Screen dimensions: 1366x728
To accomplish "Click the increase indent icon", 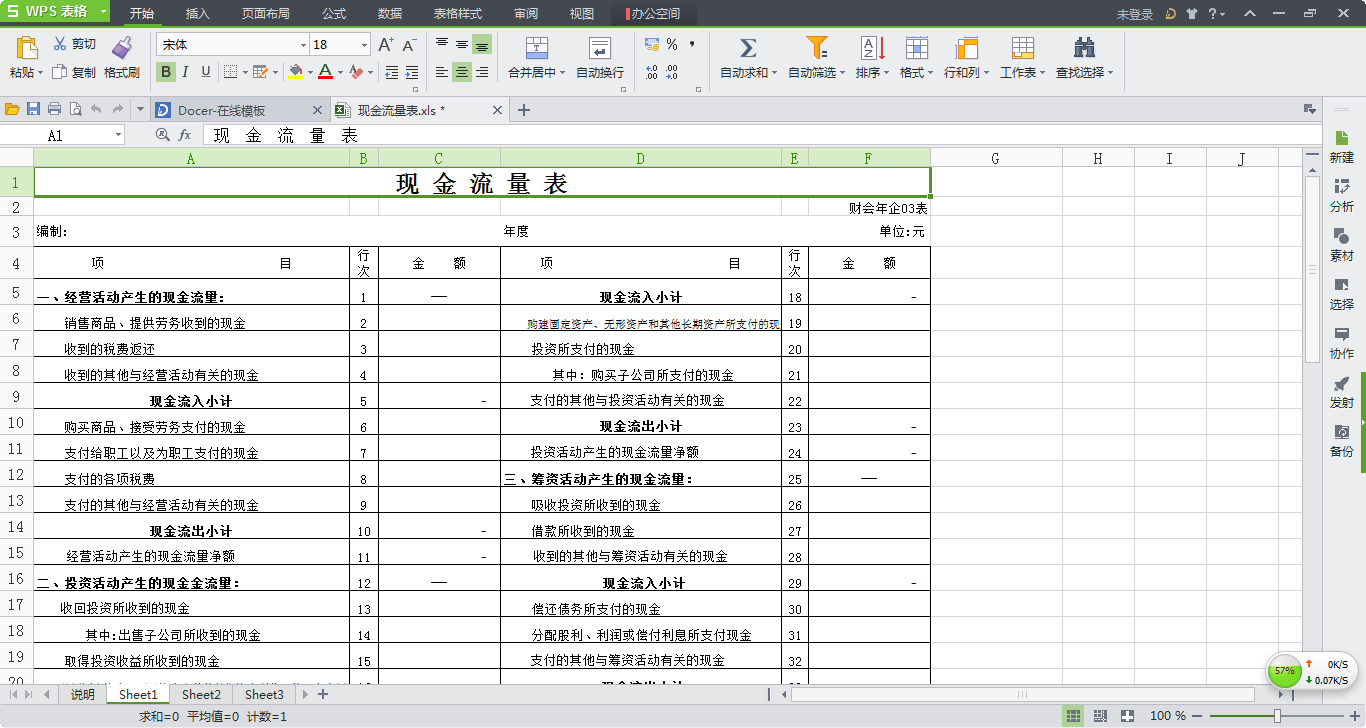I will point(412,72).
